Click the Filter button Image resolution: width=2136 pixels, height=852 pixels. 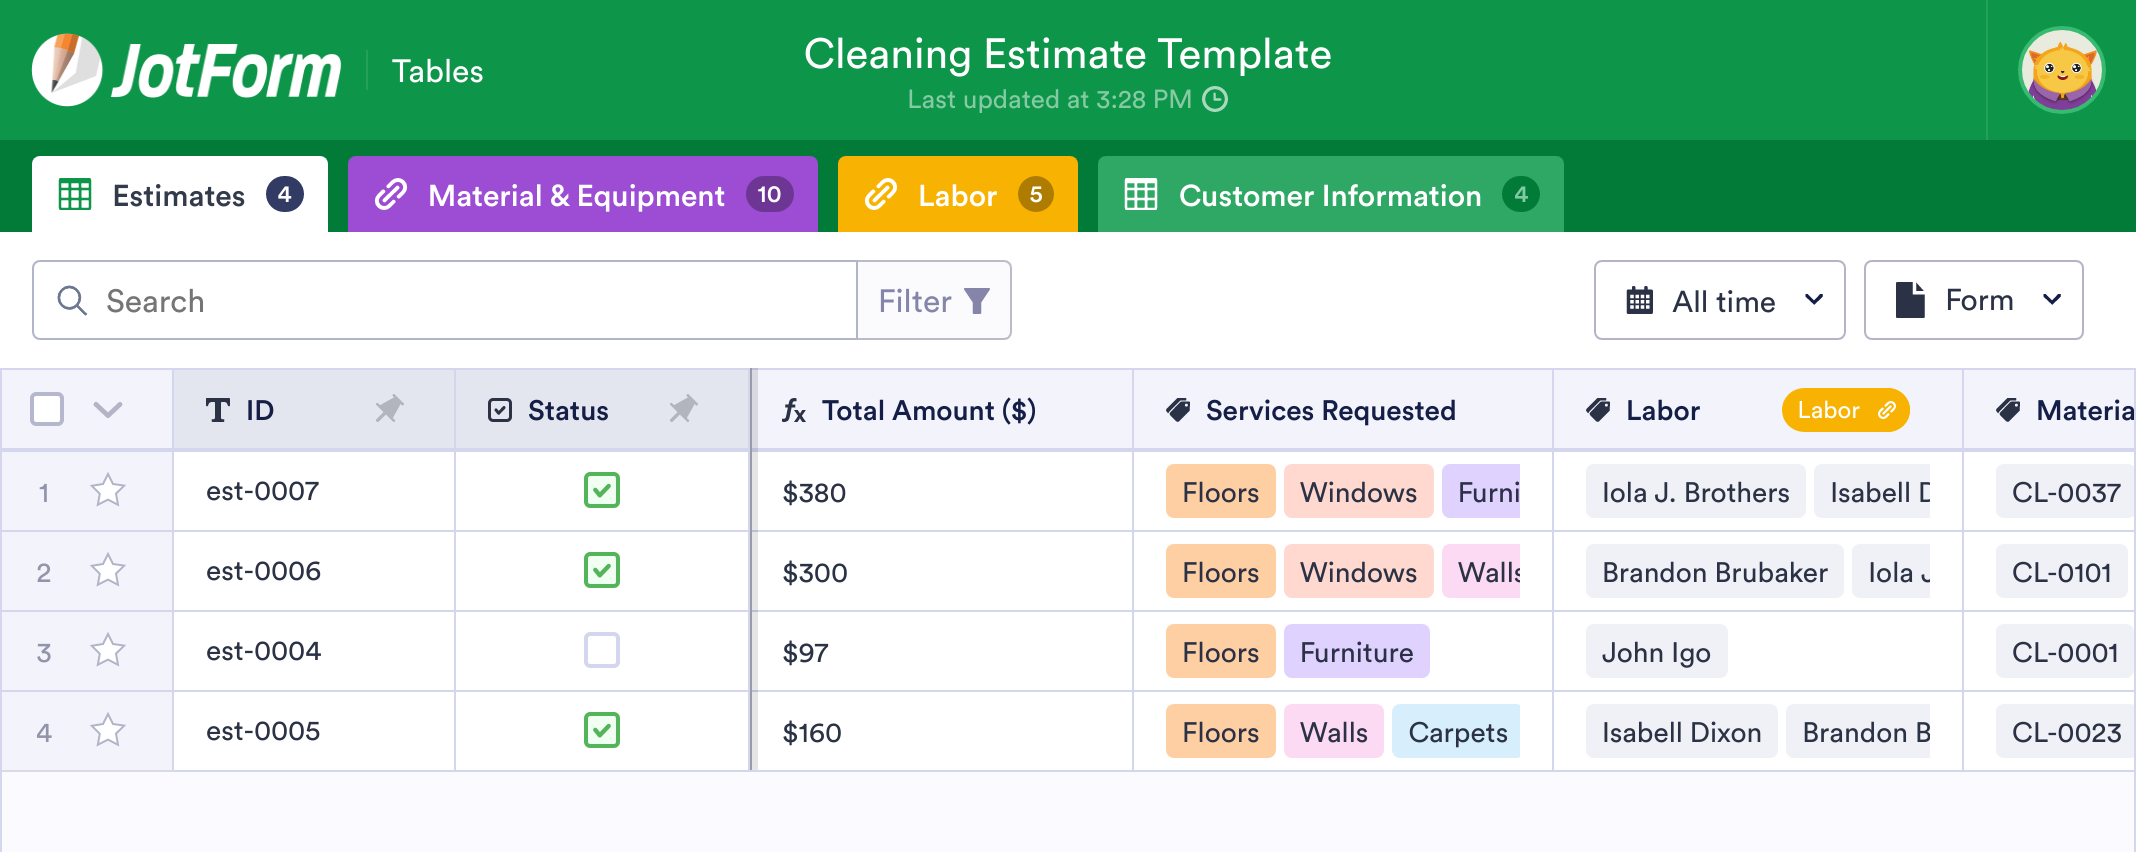[x=933, y=300]
